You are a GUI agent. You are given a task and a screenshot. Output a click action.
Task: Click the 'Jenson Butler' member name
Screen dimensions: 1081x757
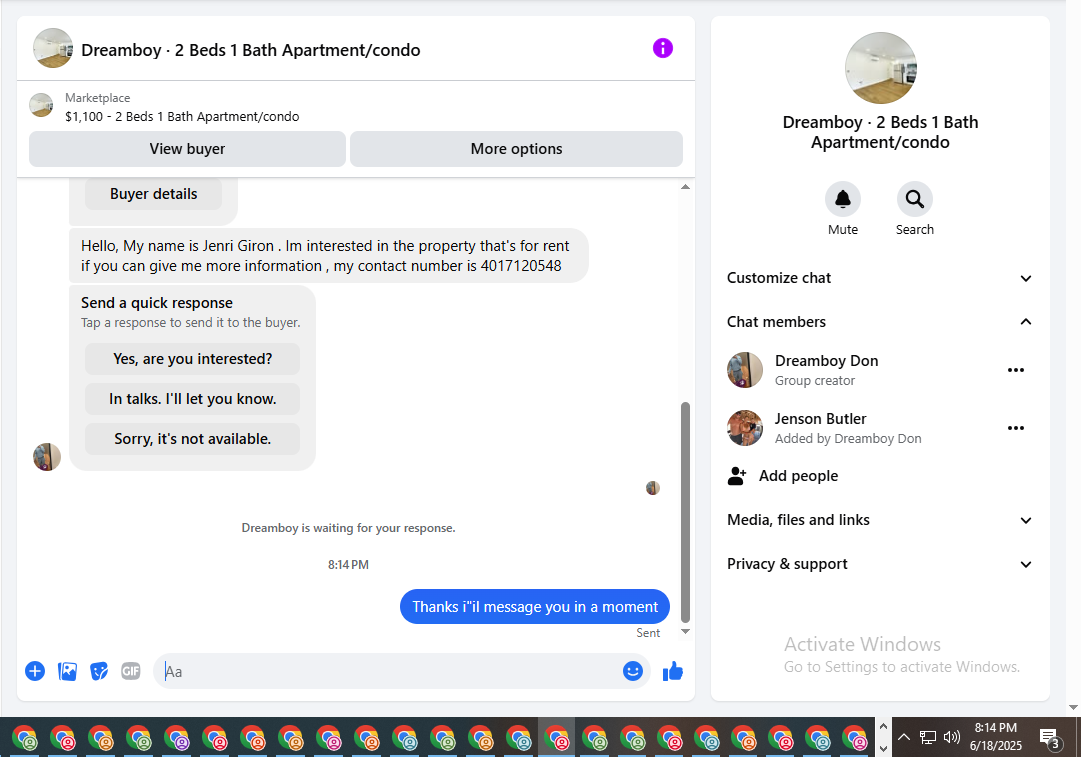(820, 418)
